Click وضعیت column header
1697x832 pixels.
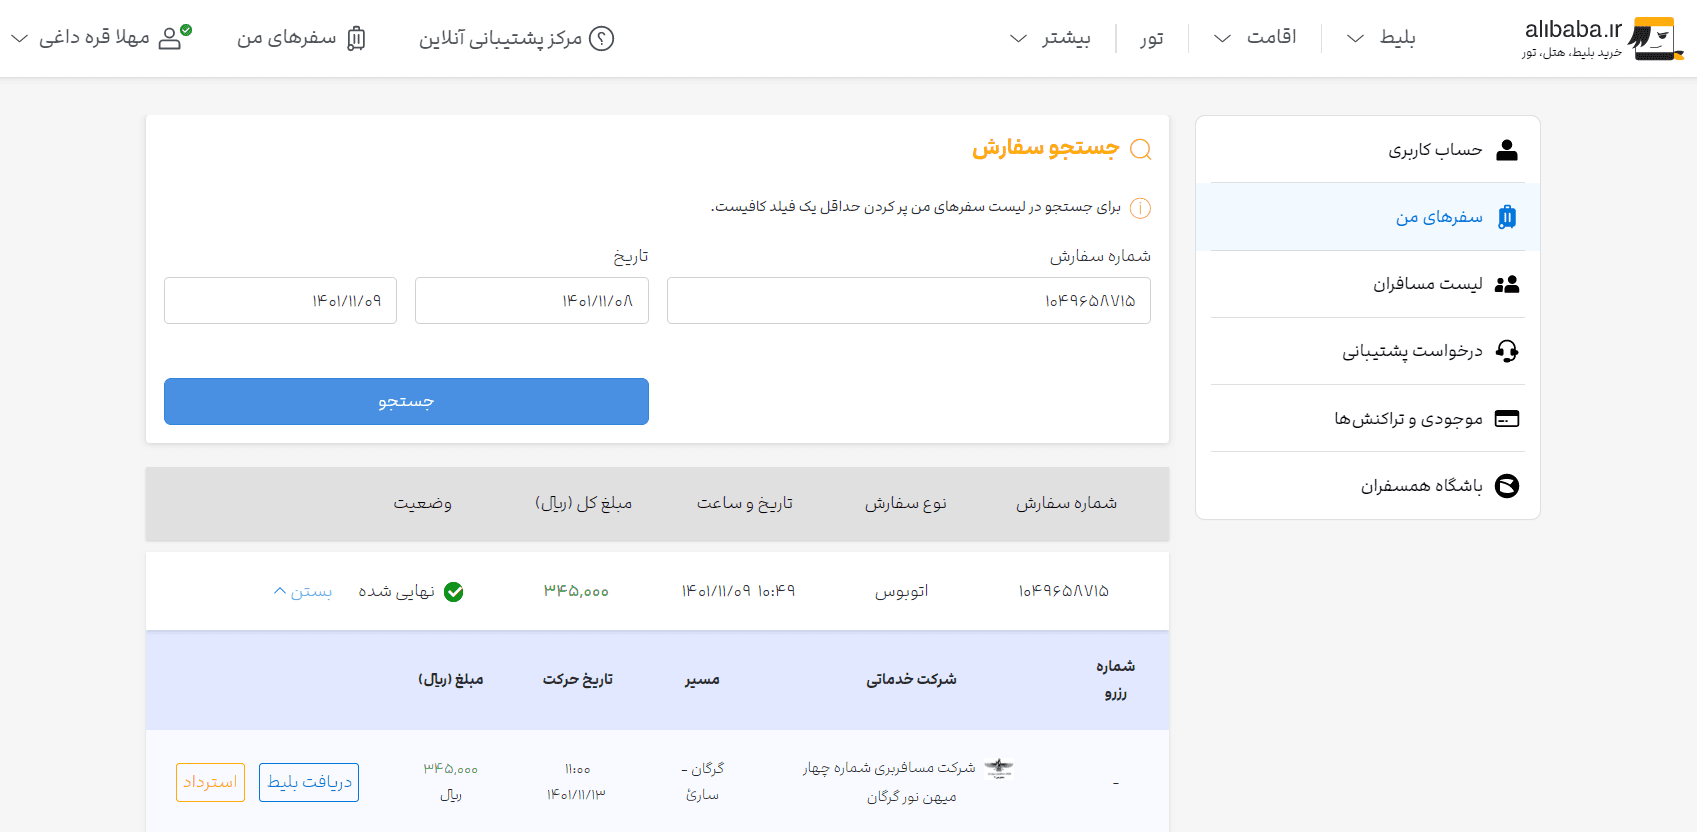coord(423,503)
